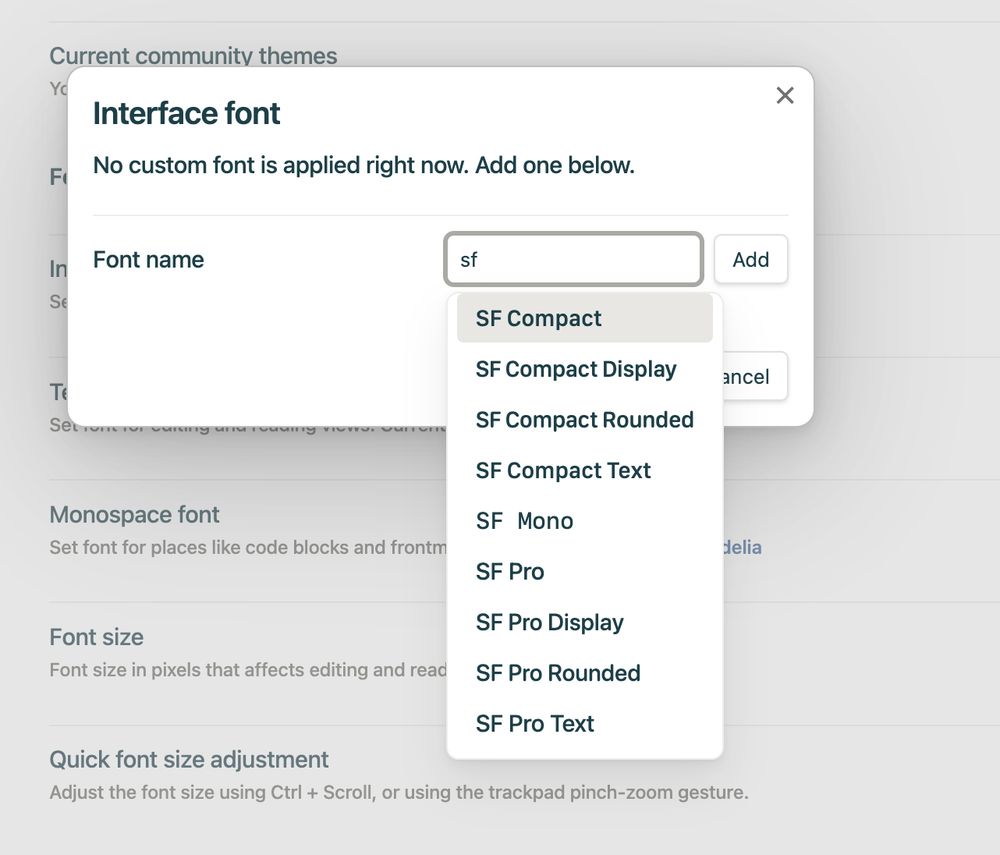Viewport: 1000px width, 855px height.
Task: Select SF Pro Text suggestion
Action: point(585,724)
